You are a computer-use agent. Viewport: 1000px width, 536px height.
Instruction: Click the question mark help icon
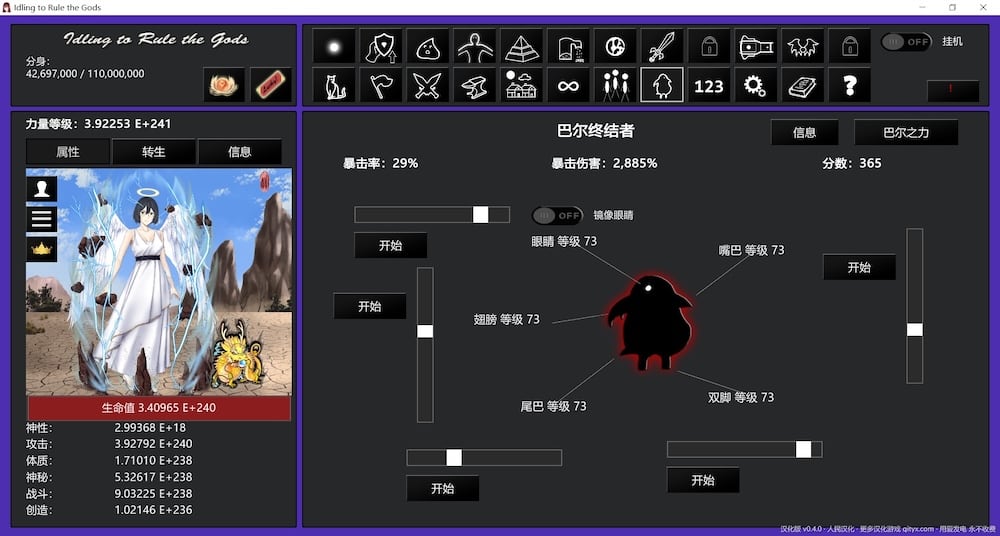point(849,85)
